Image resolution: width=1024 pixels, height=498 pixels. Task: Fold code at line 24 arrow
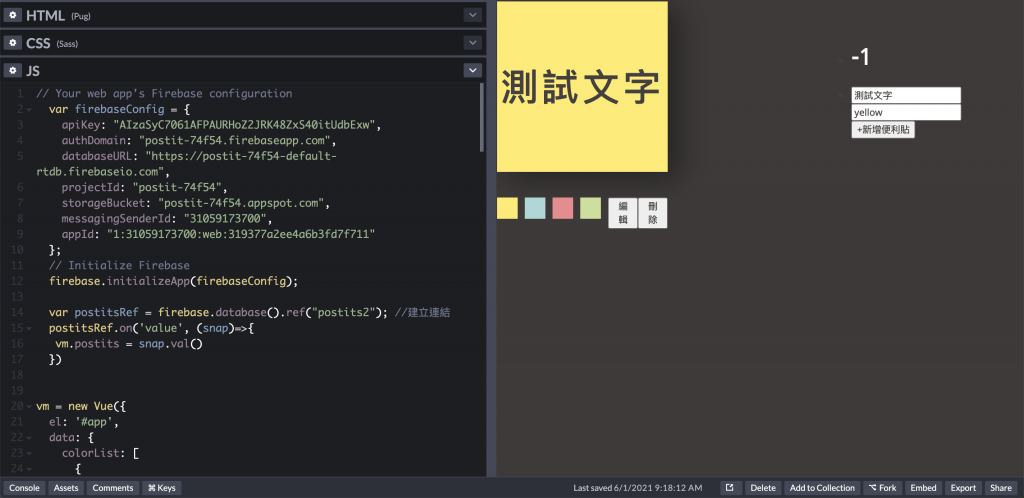(29, 469)
